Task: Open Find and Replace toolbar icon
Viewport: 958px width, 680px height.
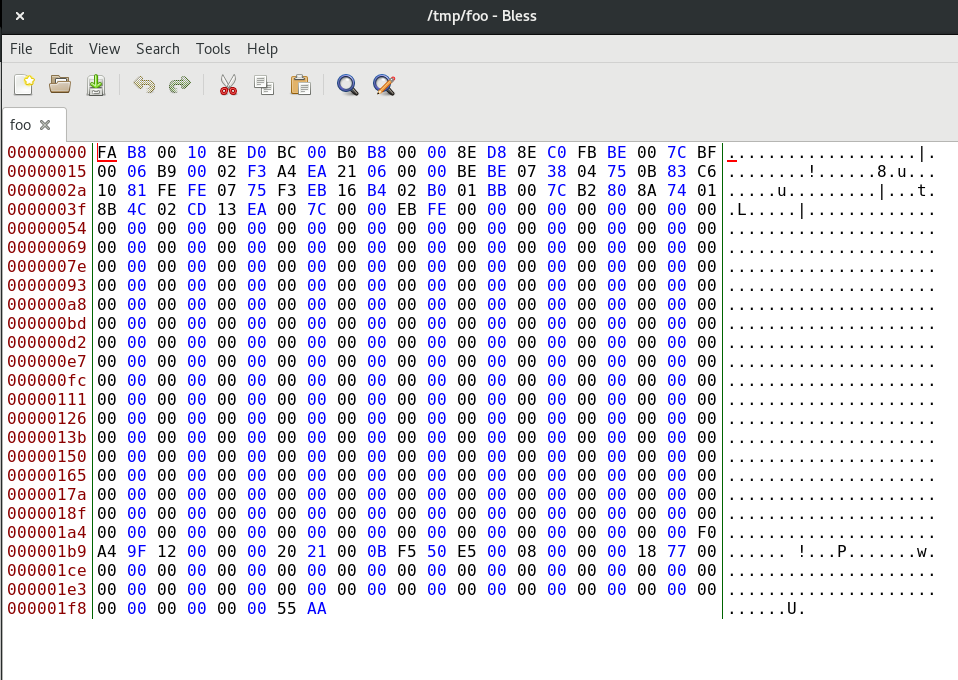Action: click(384, 84)
